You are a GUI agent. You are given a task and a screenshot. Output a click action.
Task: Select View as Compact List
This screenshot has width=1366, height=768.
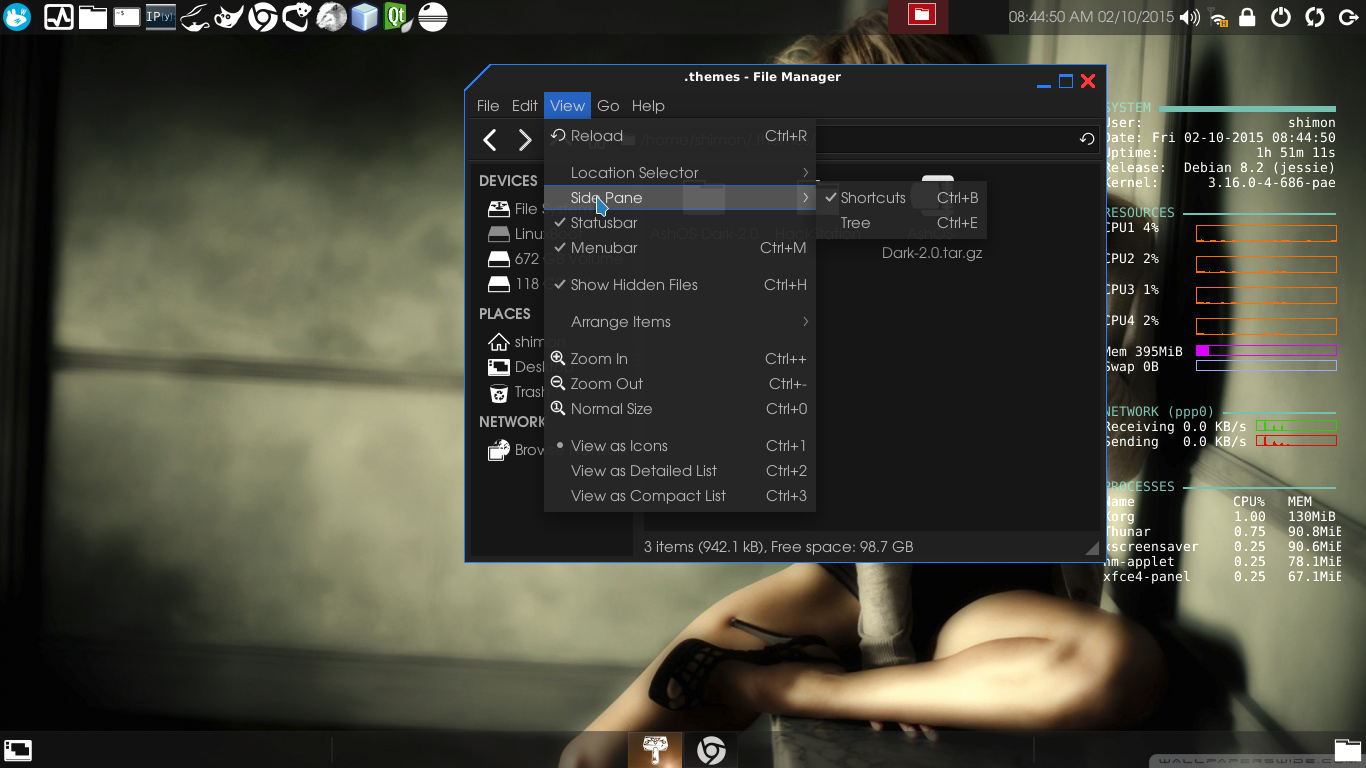(x=680, y=496)
